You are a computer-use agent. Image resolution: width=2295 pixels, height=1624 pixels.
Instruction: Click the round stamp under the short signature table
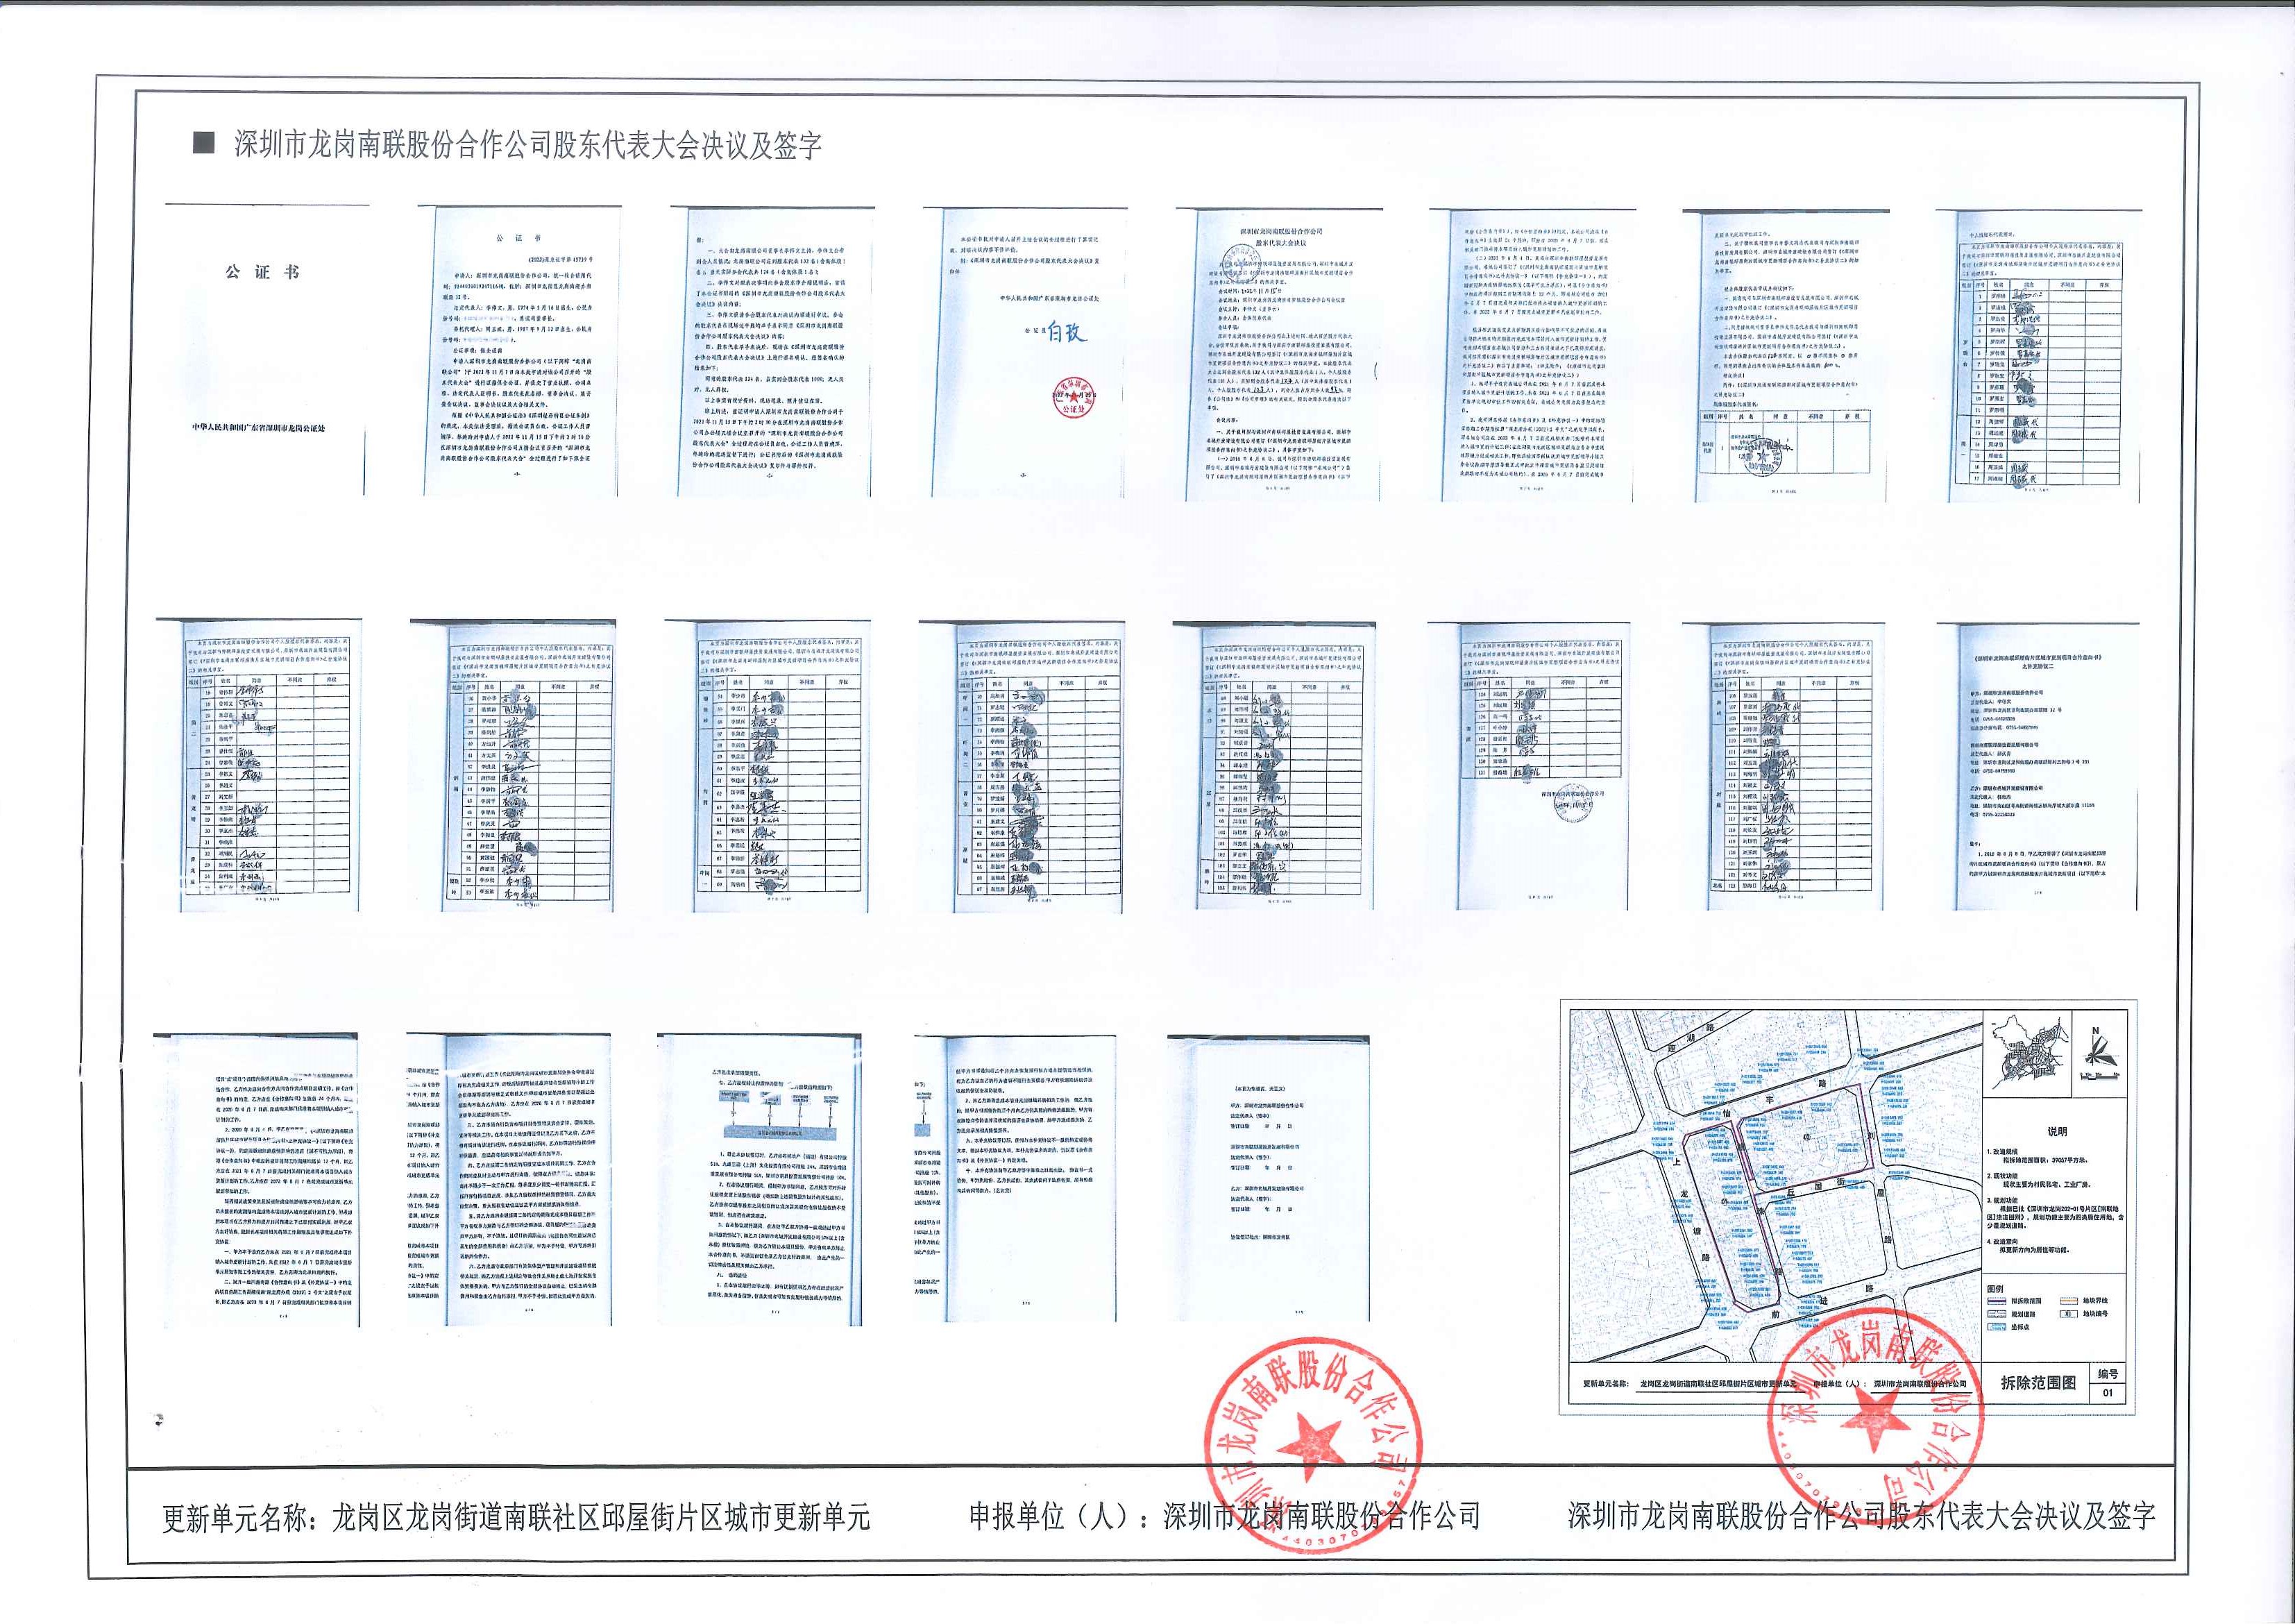tap(1573, 803)
